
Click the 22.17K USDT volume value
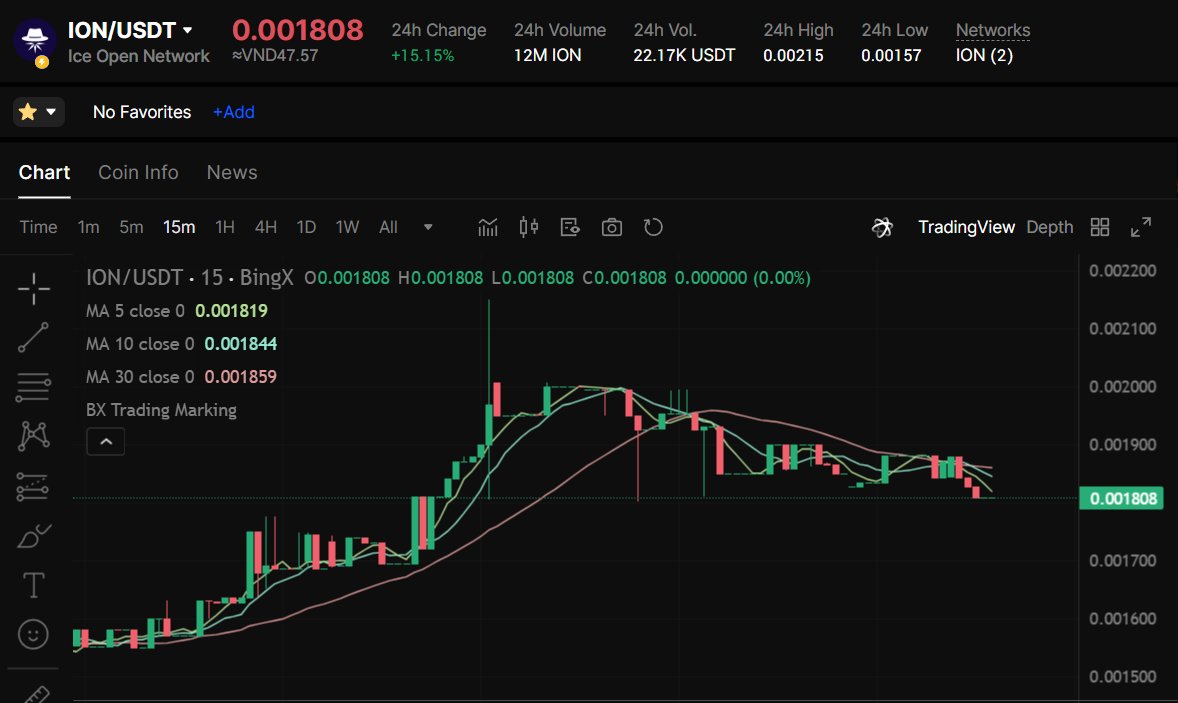[x=684, y=56]
